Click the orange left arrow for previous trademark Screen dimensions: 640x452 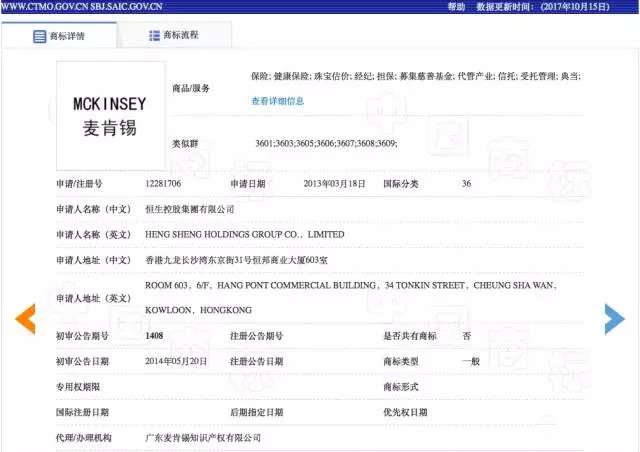pyautogui.click(x=25, y=318)
